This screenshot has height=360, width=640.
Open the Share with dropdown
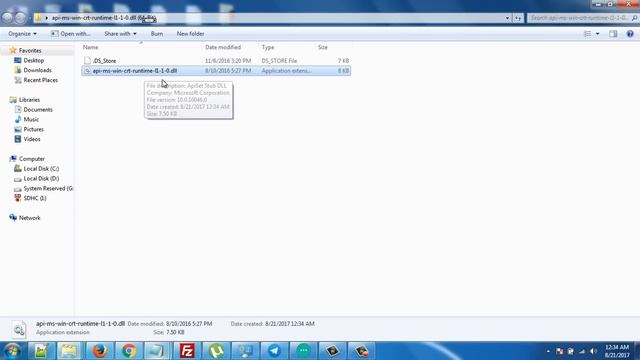[x=120, y=34]
